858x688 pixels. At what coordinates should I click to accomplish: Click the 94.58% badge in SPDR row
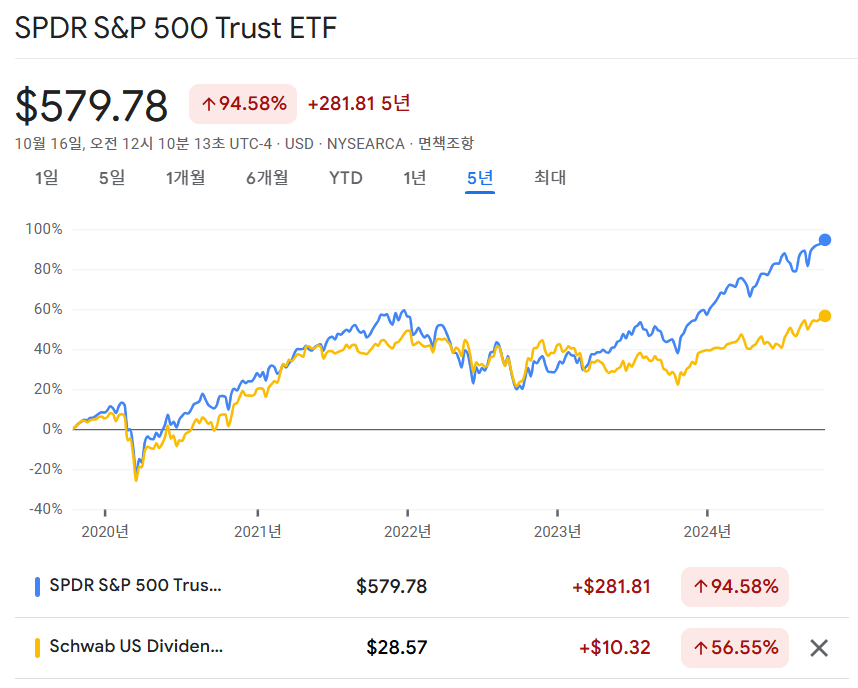(x=734, y=587)
